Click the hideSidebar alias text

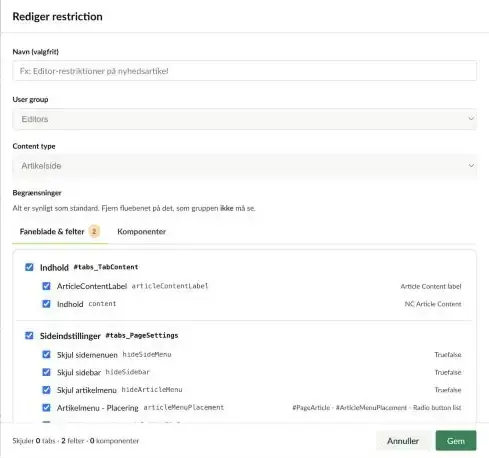click(x=127, y=372)
